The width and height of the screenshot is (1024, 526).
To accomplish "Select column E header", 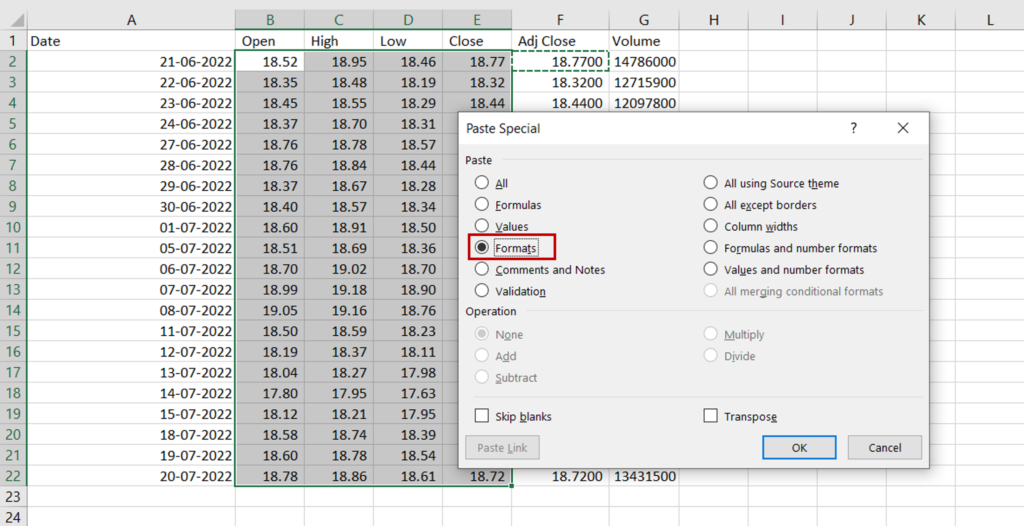I will (477, 20).
